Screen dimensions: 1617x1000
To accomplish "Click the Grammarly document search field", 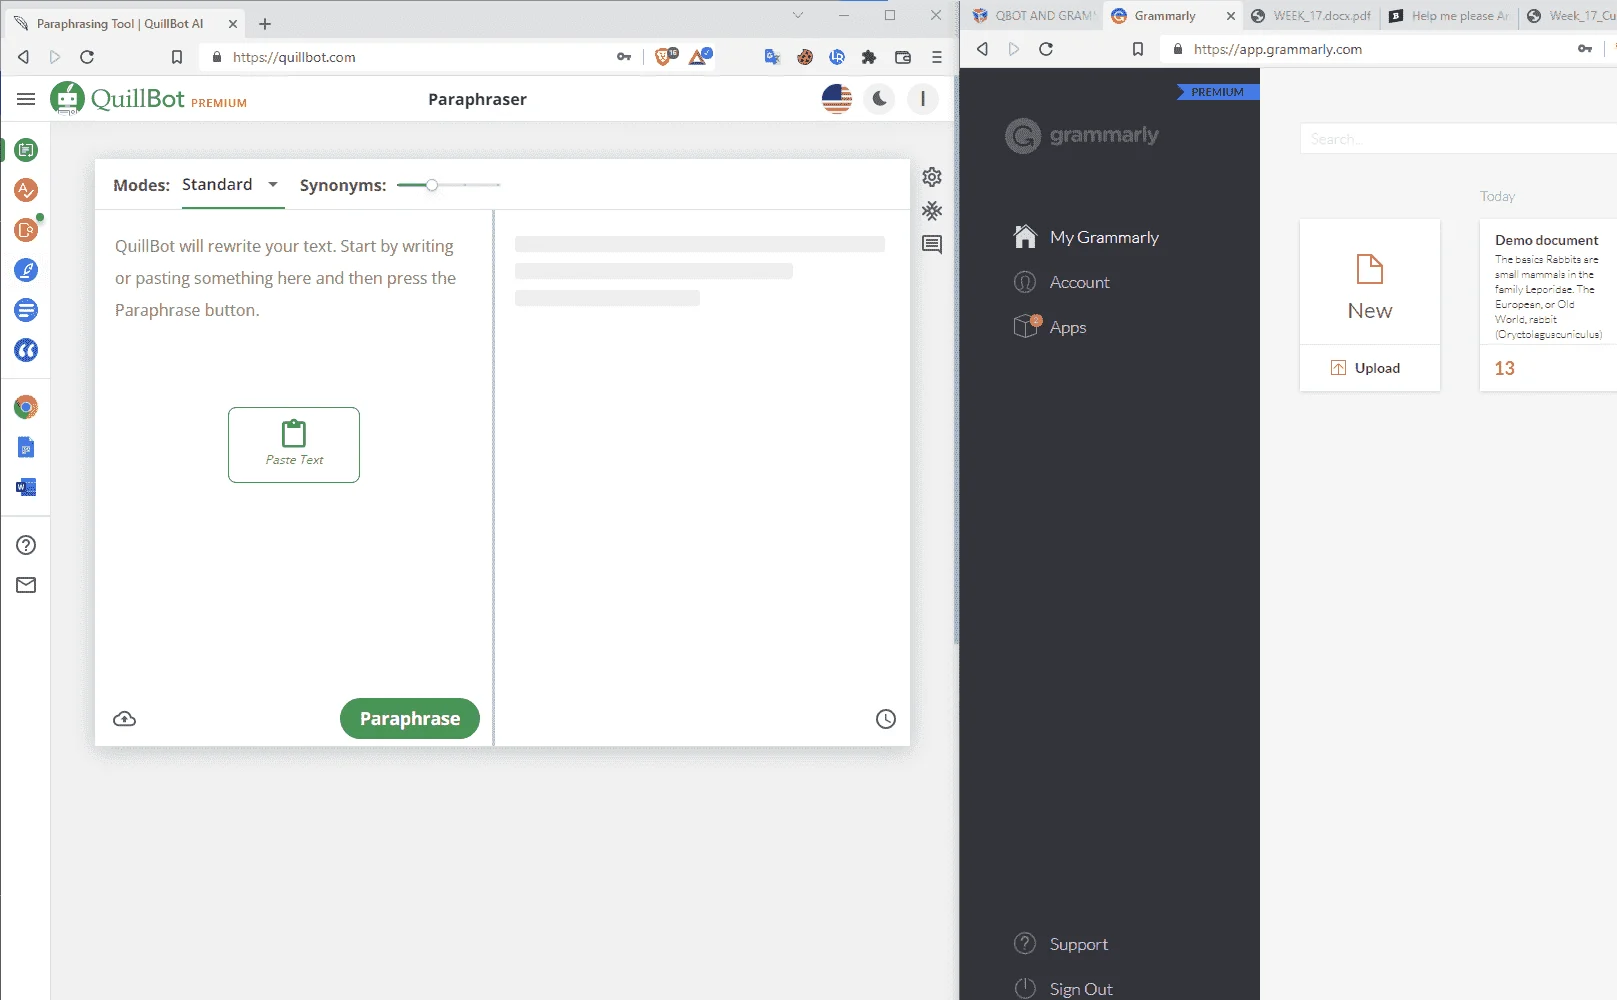I will [1458, 139].
